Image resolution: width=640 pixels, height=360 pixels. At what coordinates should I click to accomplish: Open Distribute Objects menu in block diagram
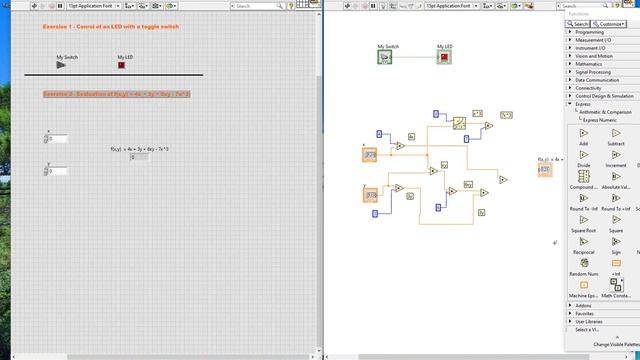click(x=501, y=6)
